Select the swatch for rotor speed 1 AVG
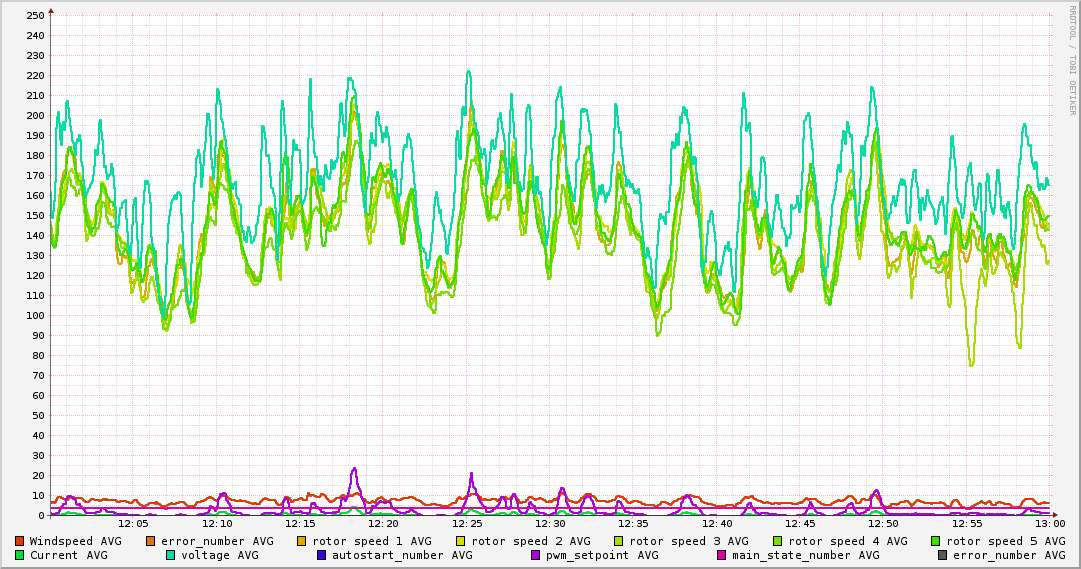Viewport: 1081px width, 569px height. pos(302,541)
